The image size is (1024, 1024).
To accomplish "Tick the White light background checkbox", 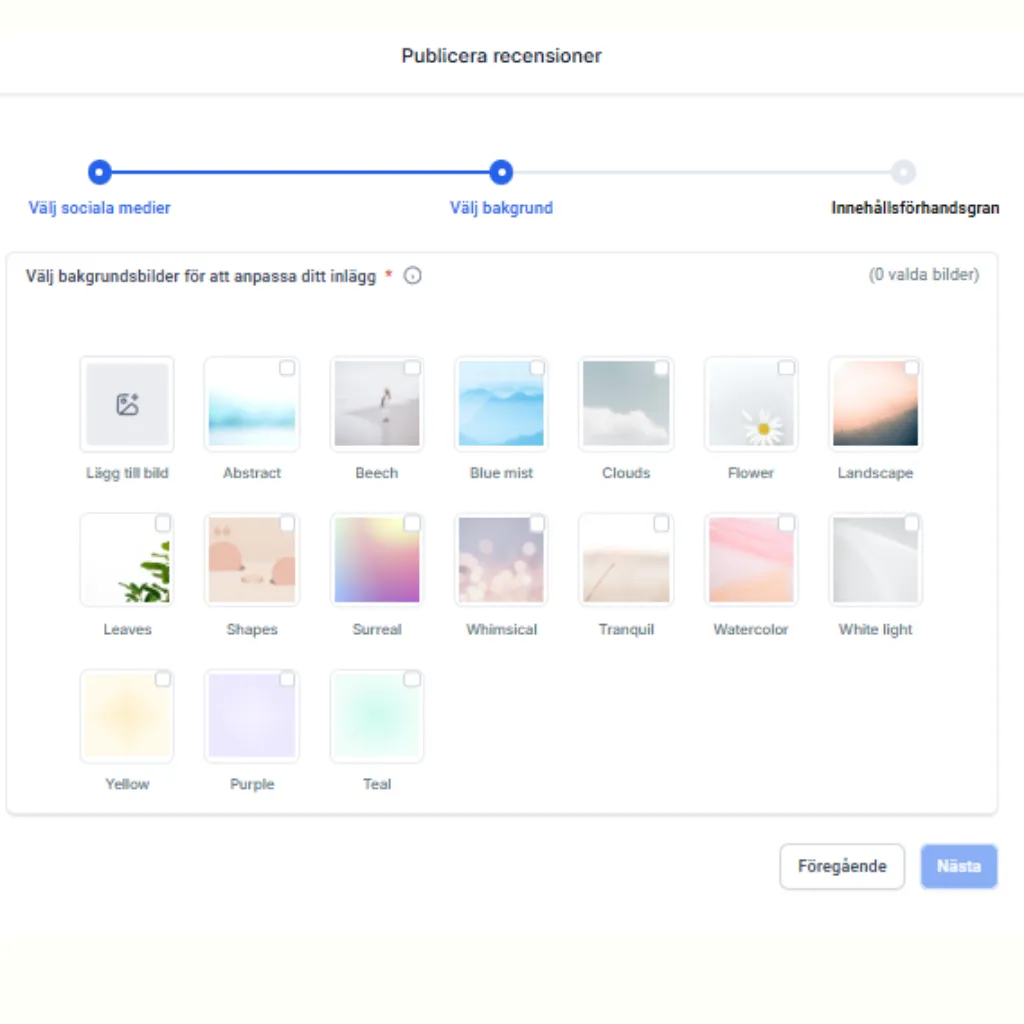I will click(912, 524).
